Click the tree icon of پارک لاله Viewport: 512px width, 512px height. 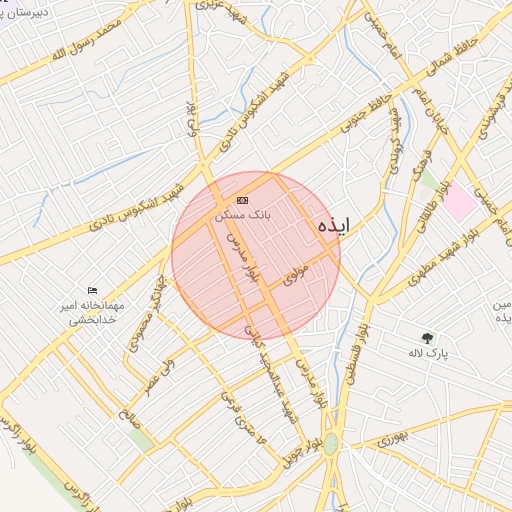(x=427, y=338)
